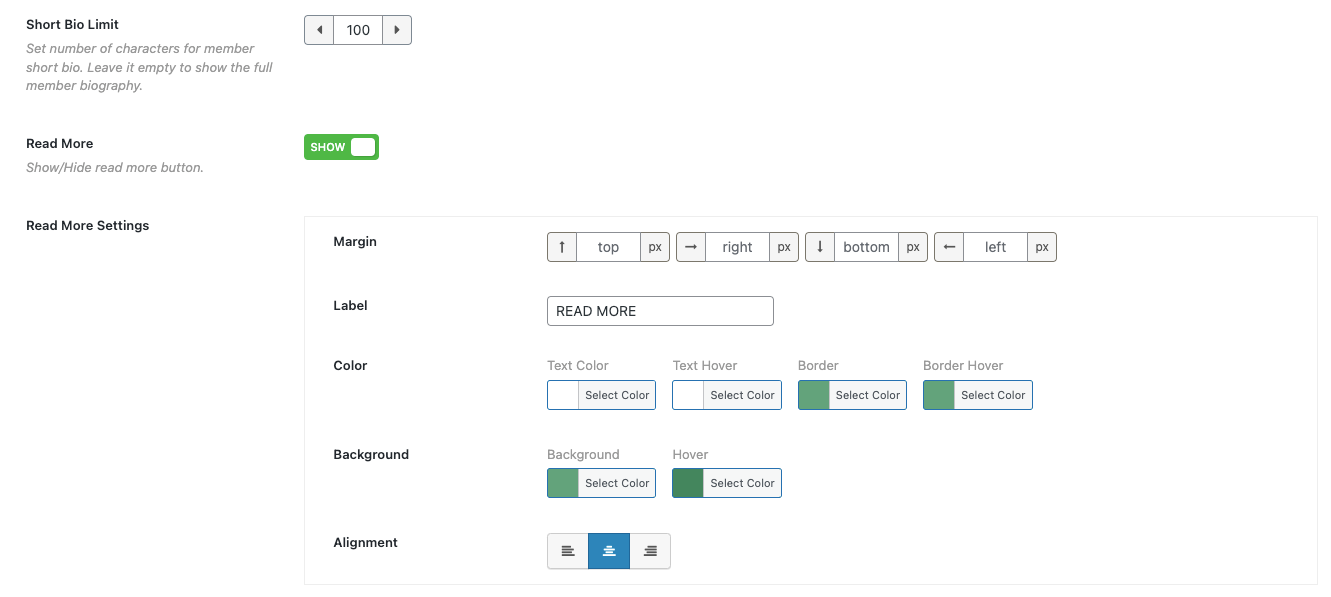
Task: Click the Border green color swatch
Action: [814, 395]
